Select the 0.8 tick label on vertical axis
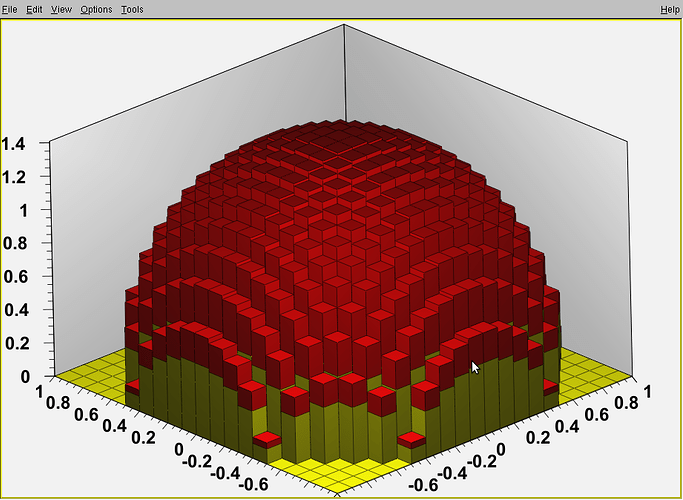 coord(15,244)
